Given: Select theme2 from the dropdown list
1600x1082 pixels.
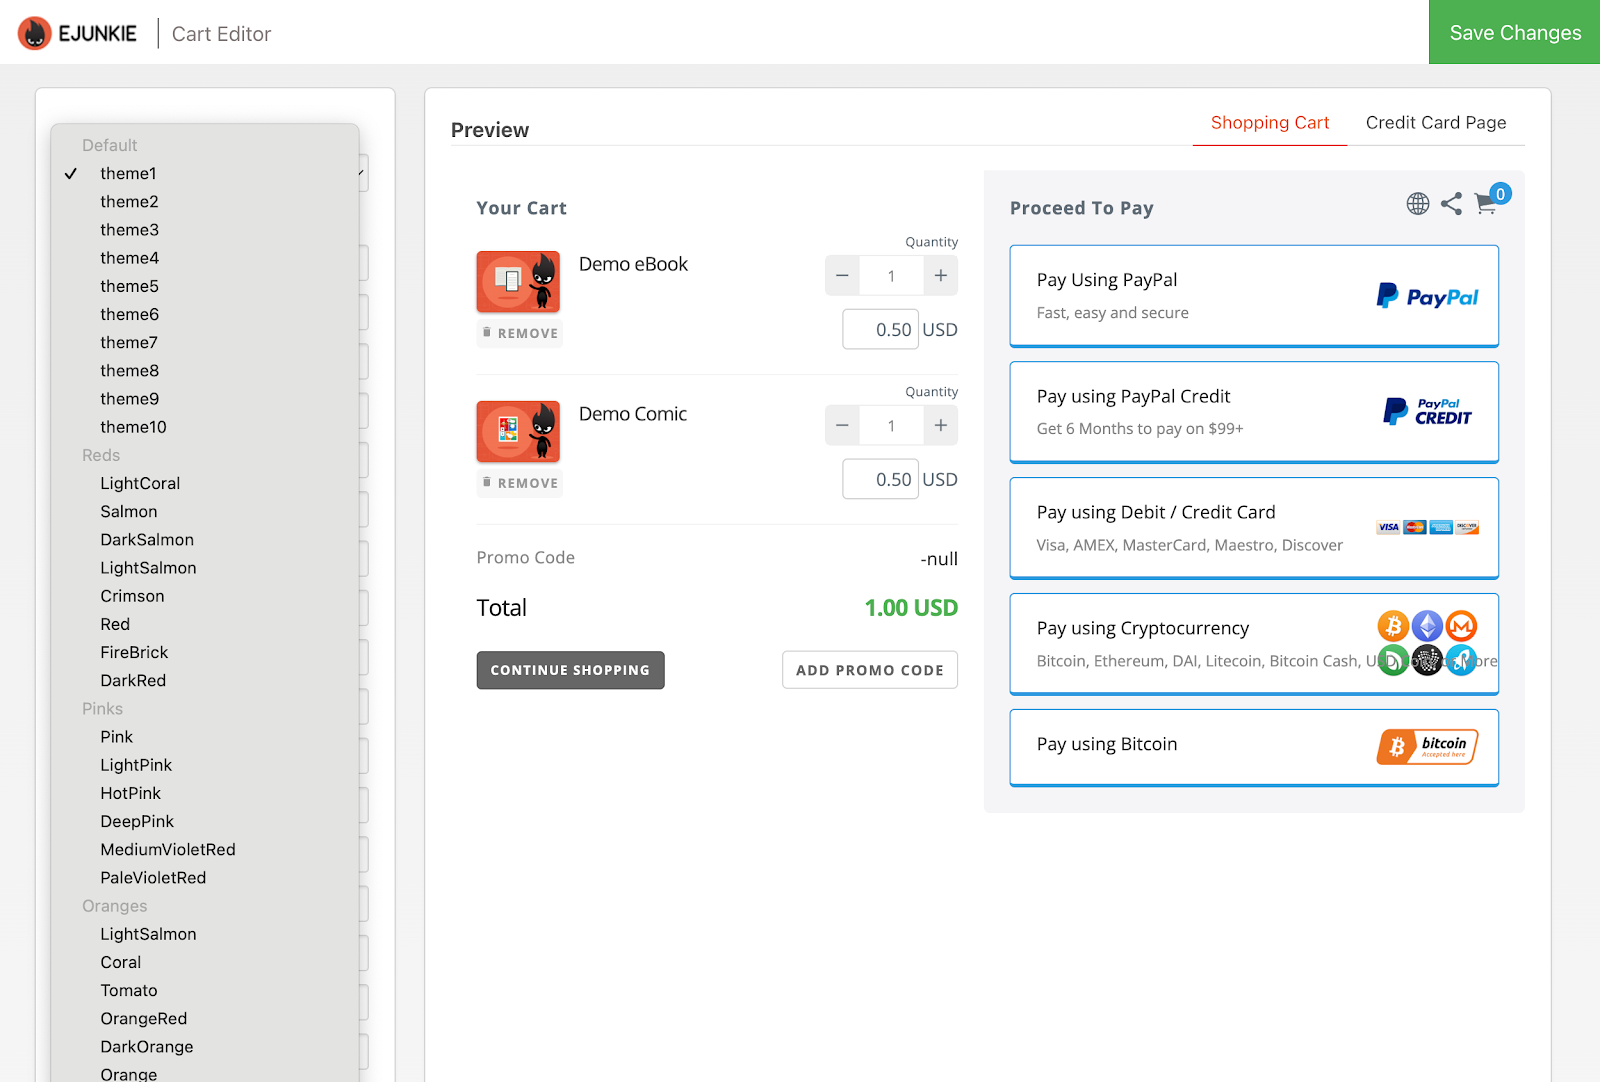Looking at the screenshot, I should [205, 201].
